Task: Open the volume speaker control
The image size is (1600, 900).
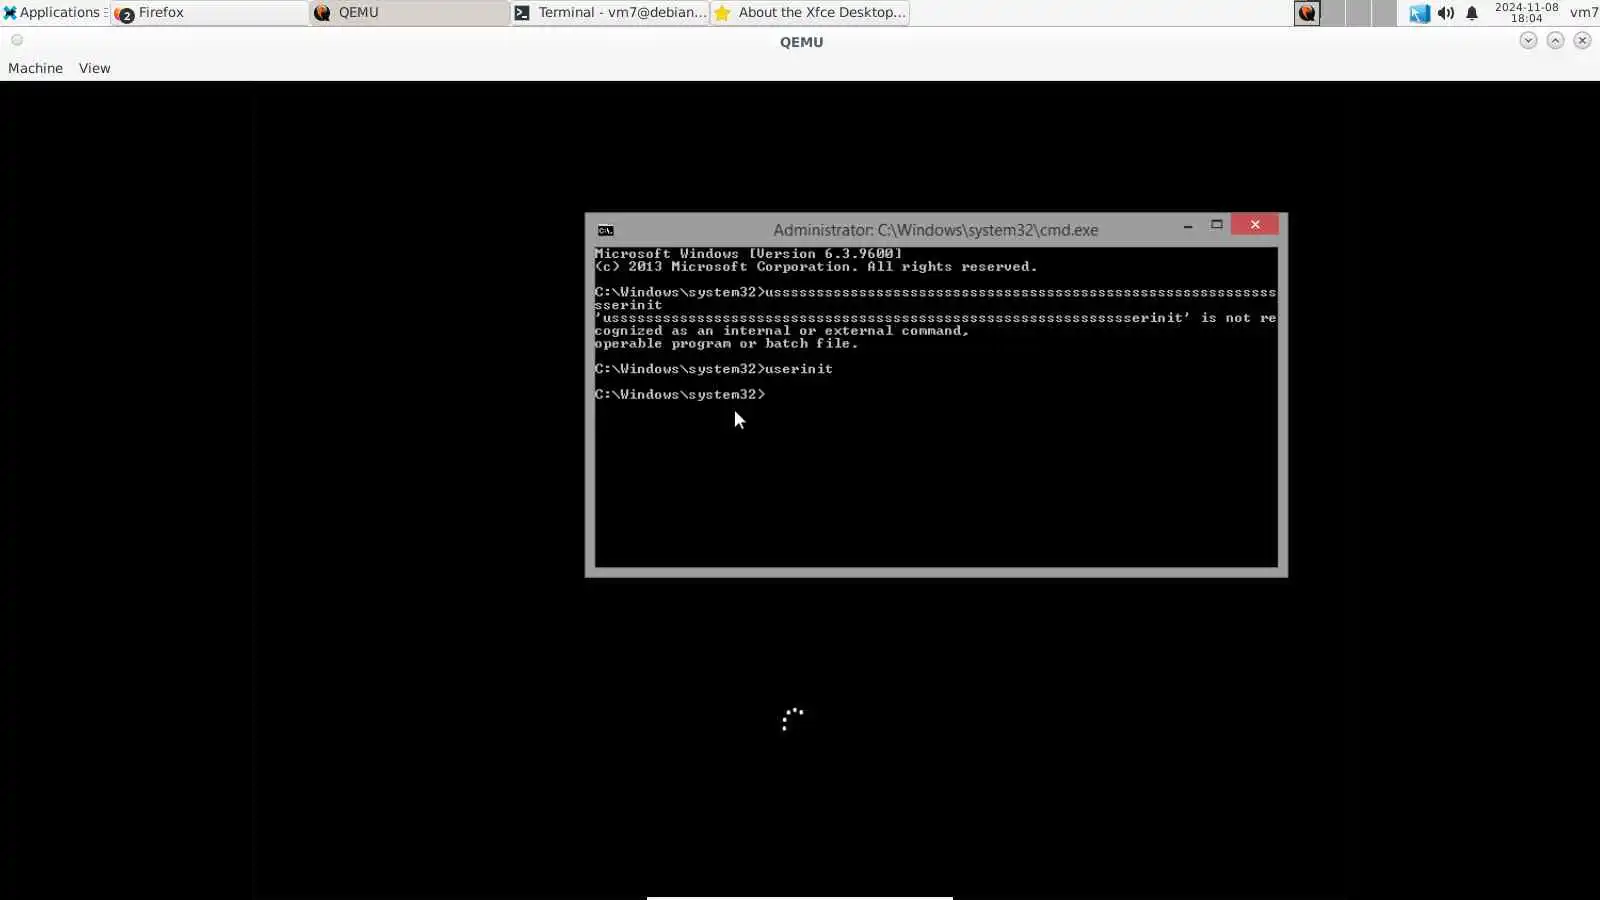Action: 1446,13
